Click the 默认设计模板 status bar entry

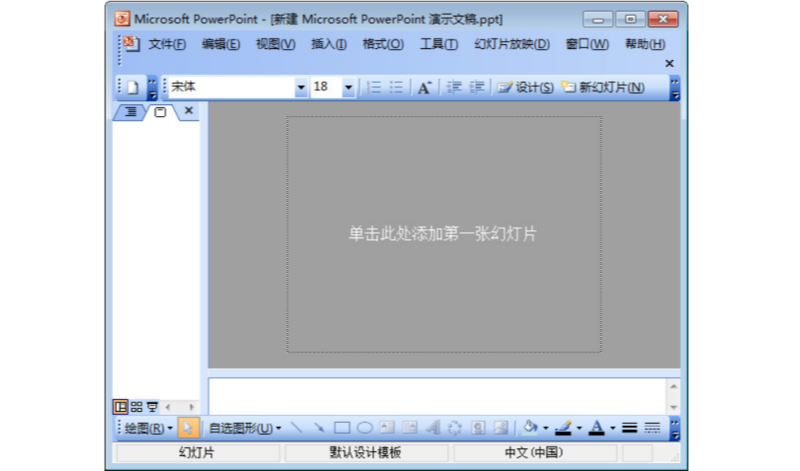click(x=366, y=453)
